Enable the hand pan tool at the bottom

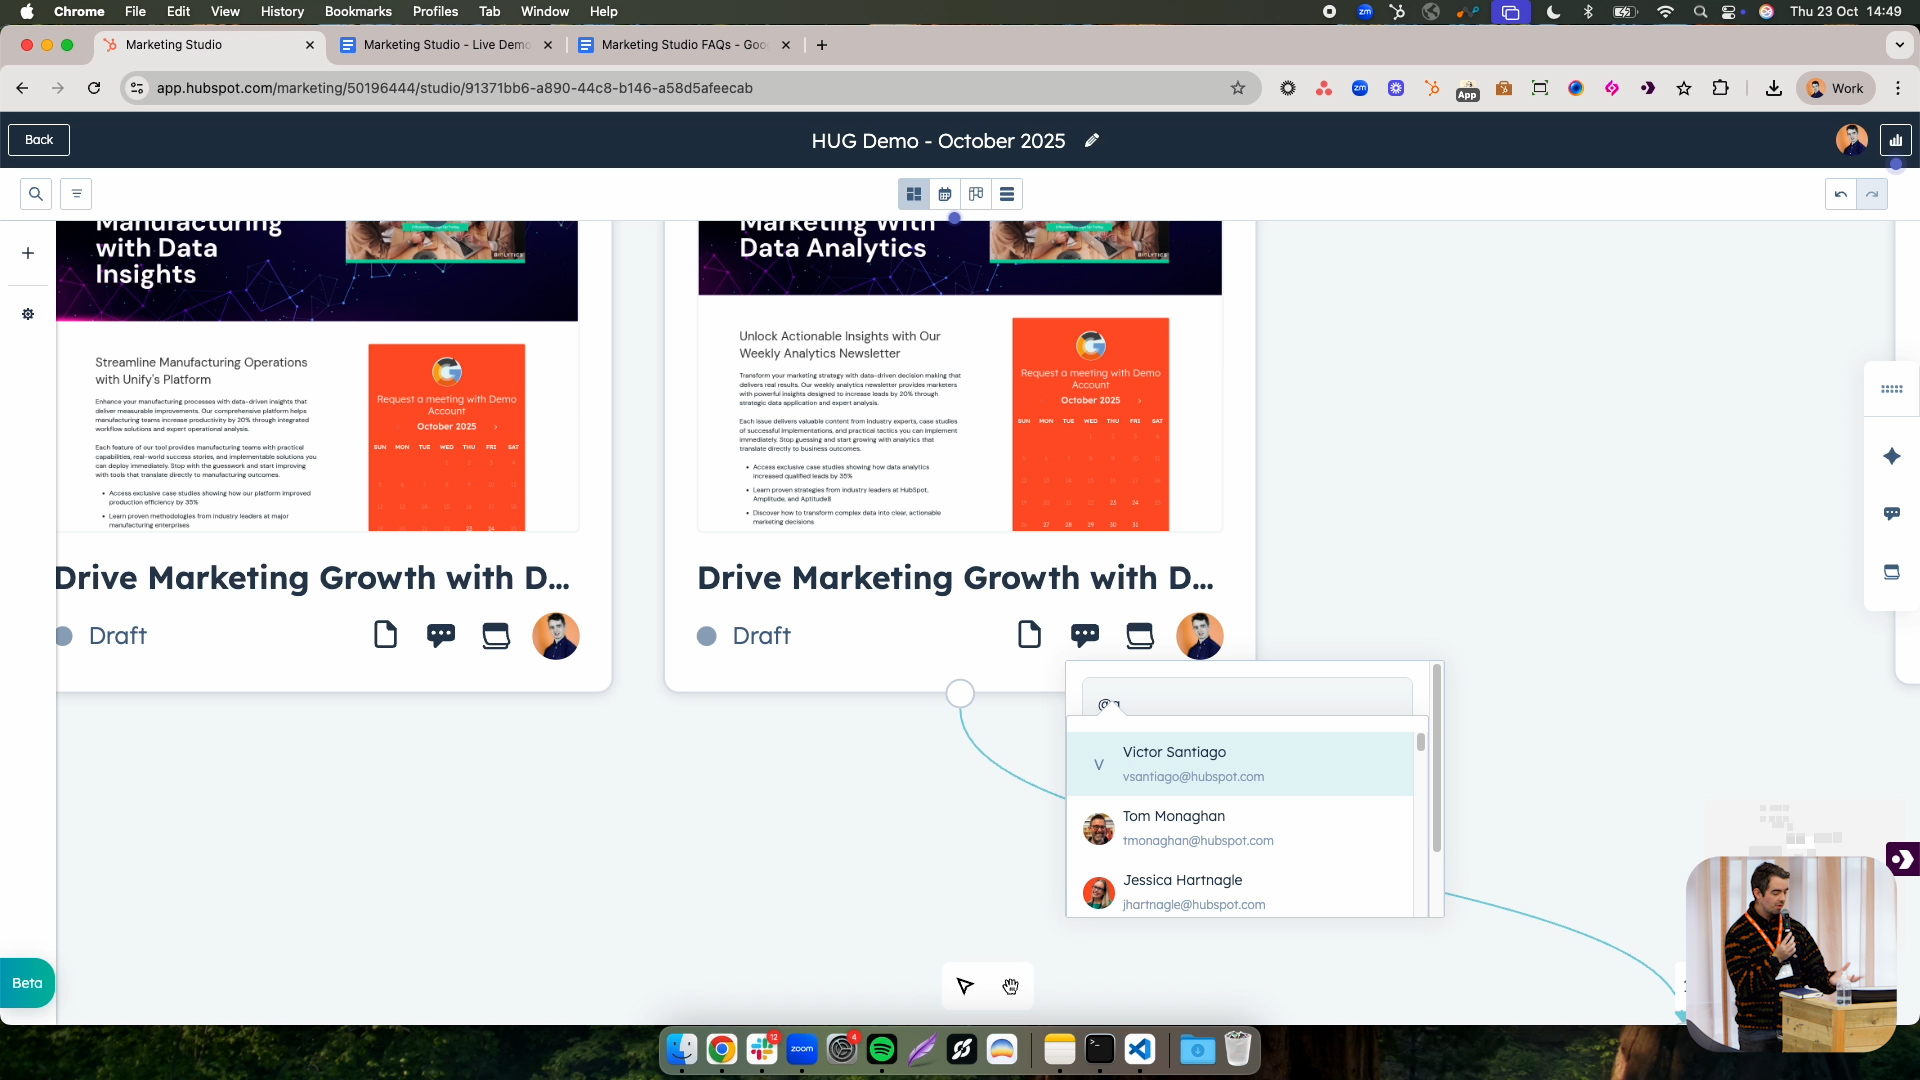[1011, 986]
